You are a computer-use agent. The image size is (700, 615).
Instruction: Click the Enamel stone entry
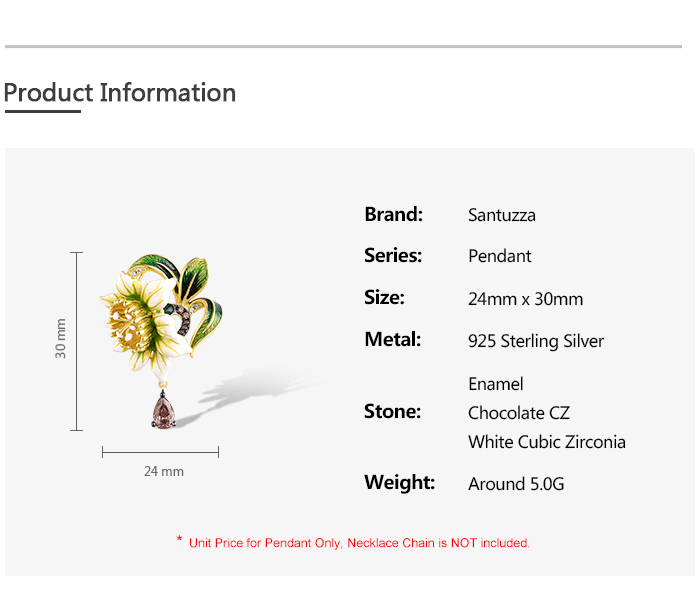click(x=496, y=384)
